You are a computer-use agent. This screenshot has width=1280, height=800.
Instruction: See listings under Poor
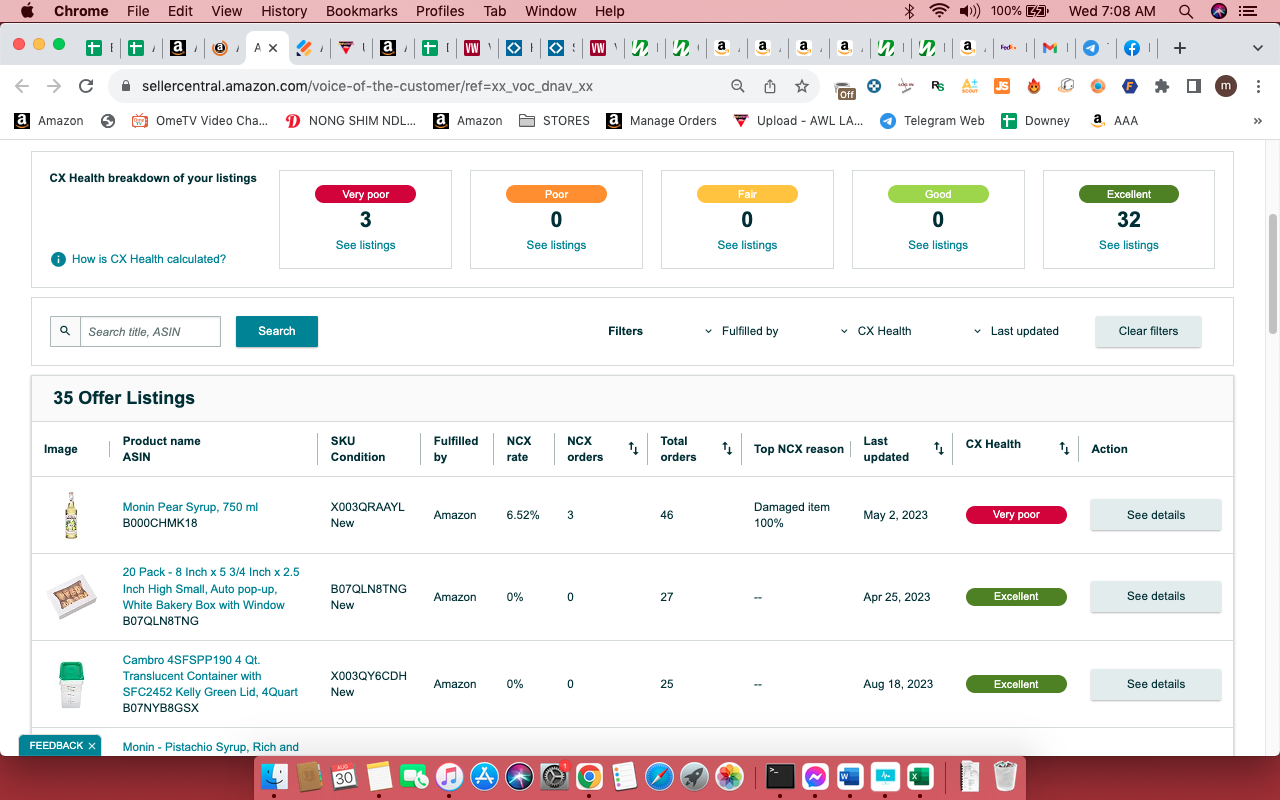pyautogui.click(x=556, y=245)
